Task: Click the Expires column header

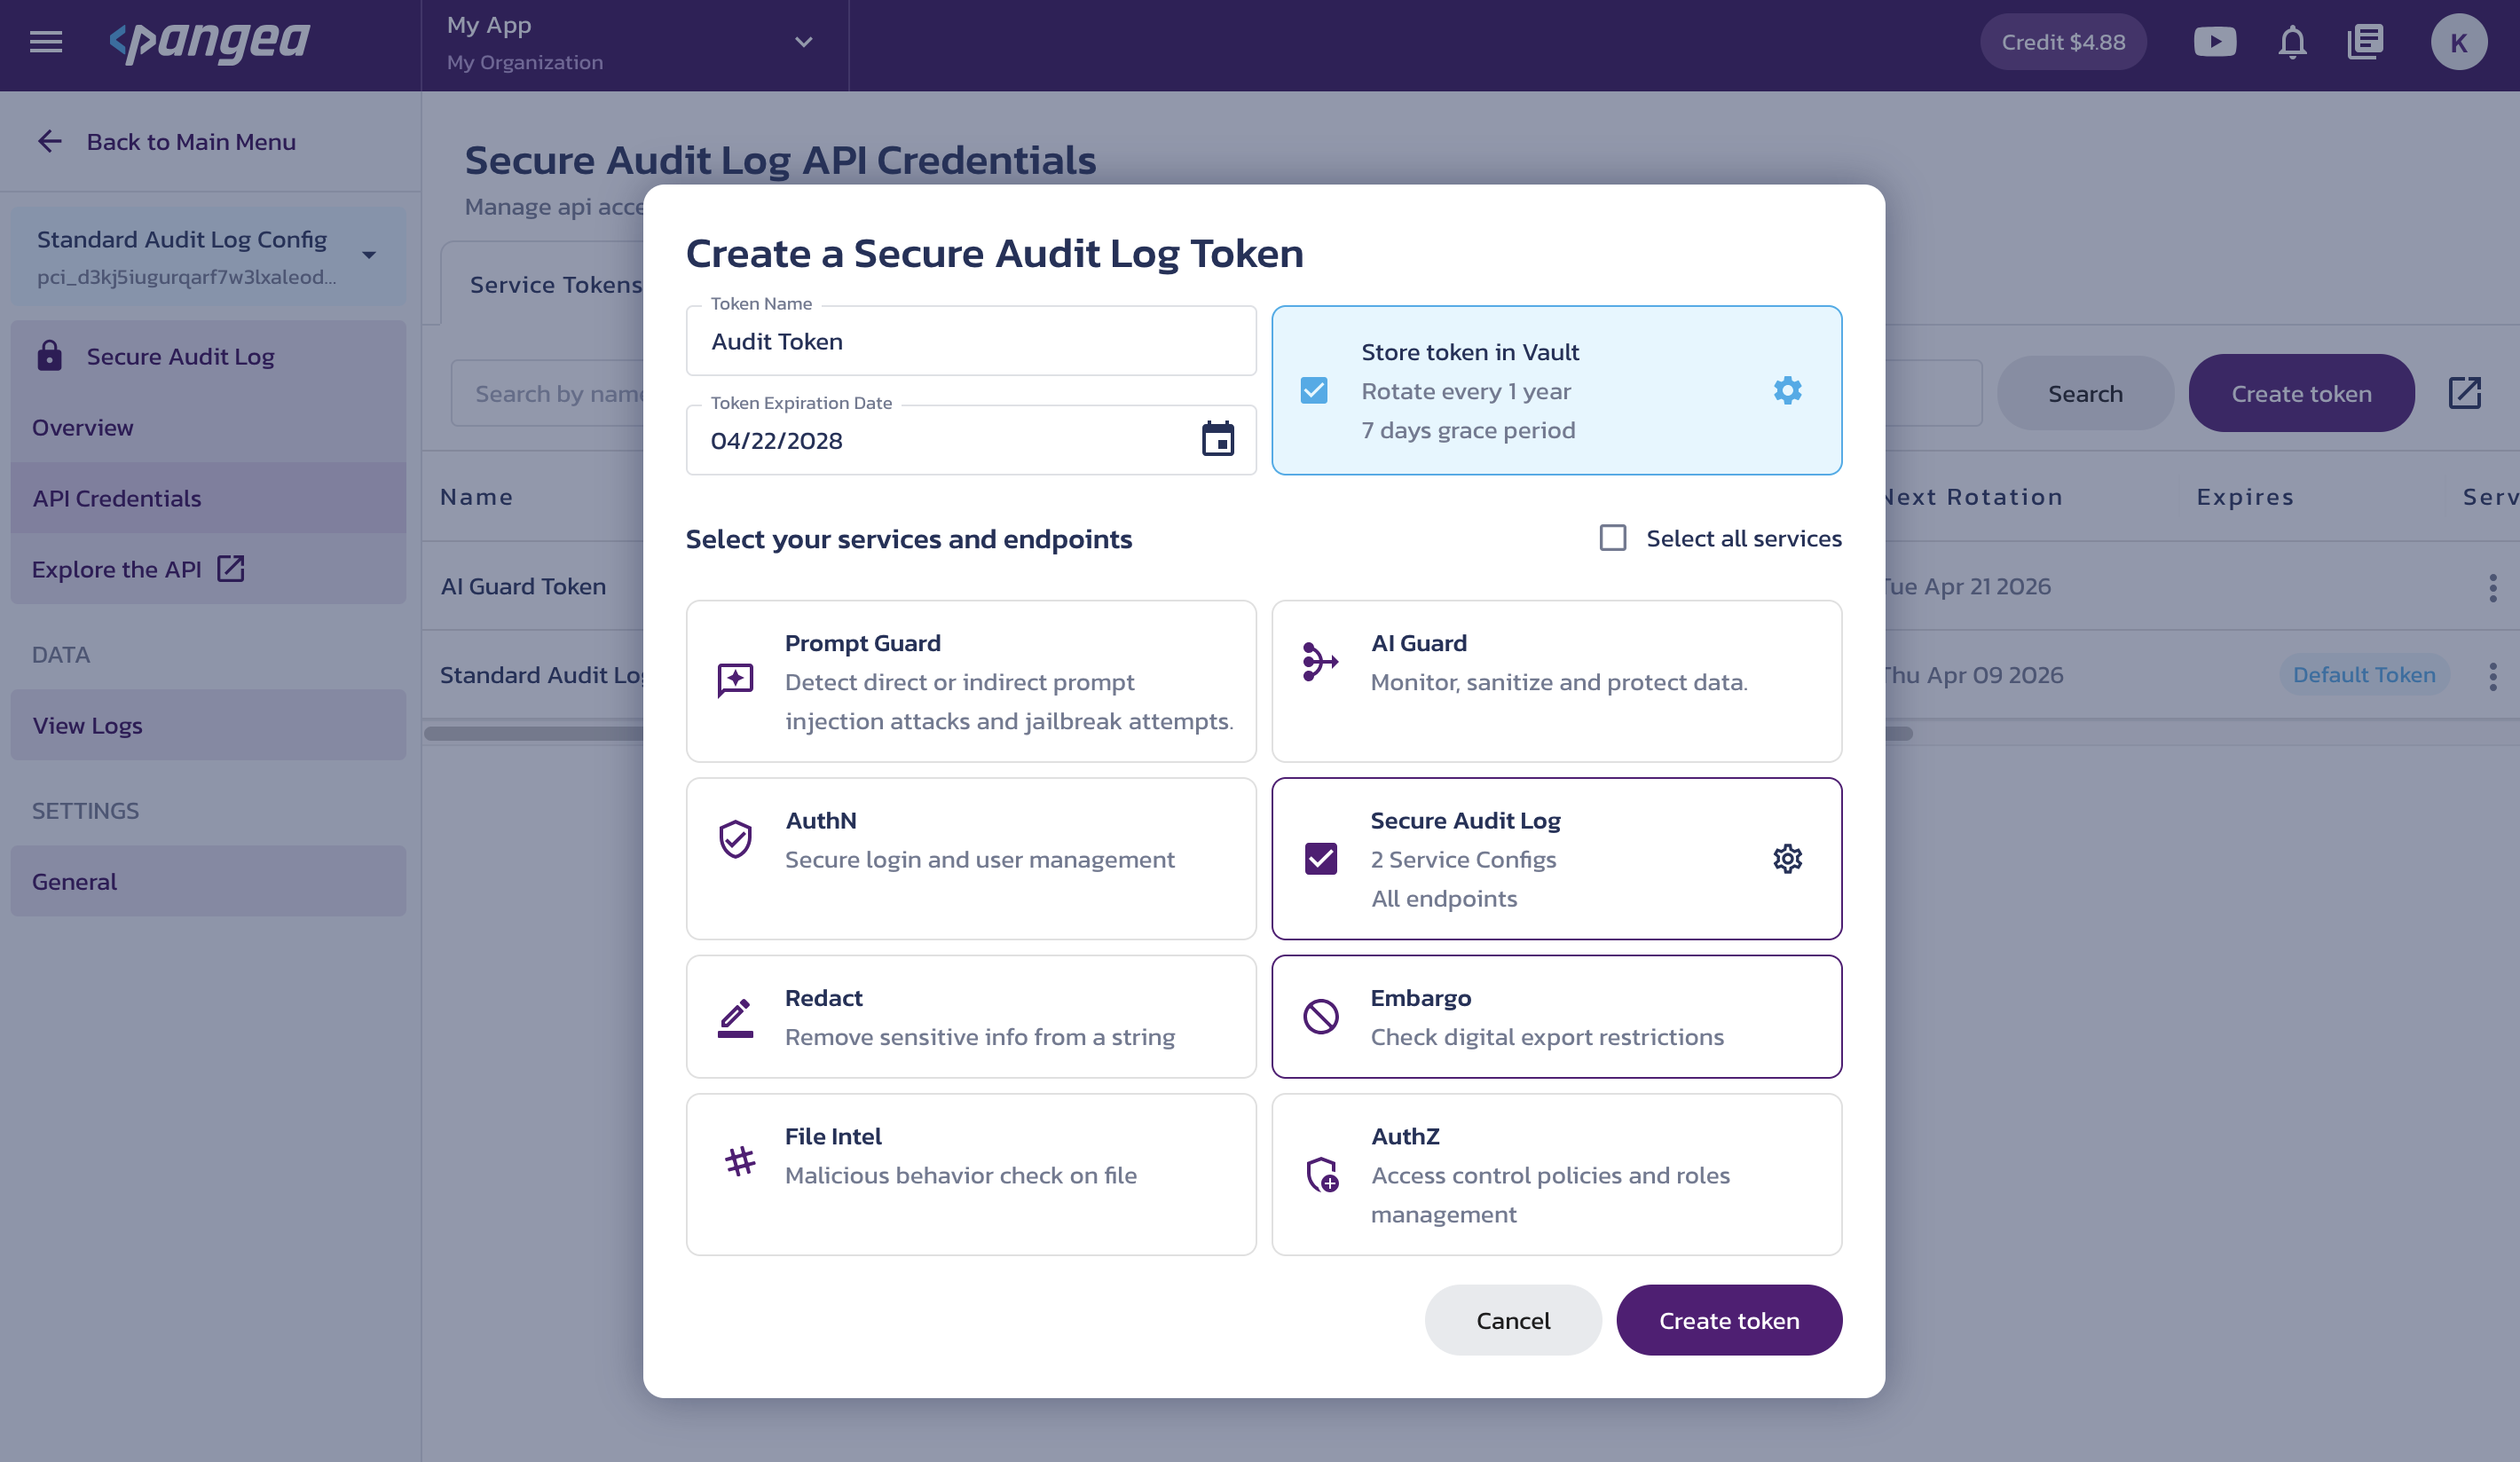Action: [x=2245, y=497]
